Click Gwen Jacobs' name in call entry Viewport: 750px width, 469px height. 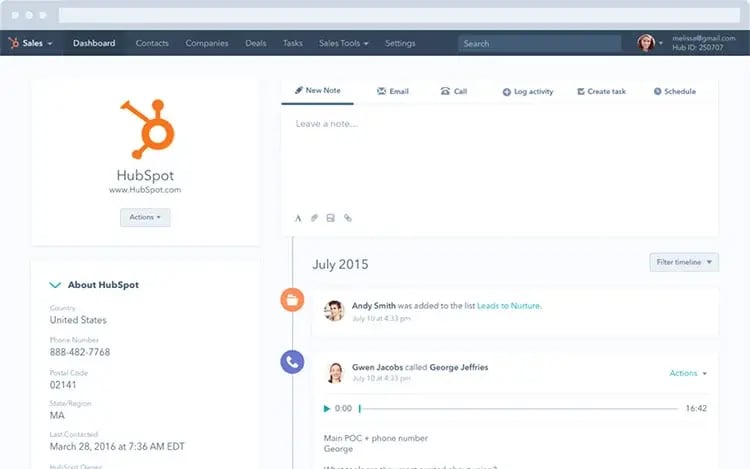(377, 367)
